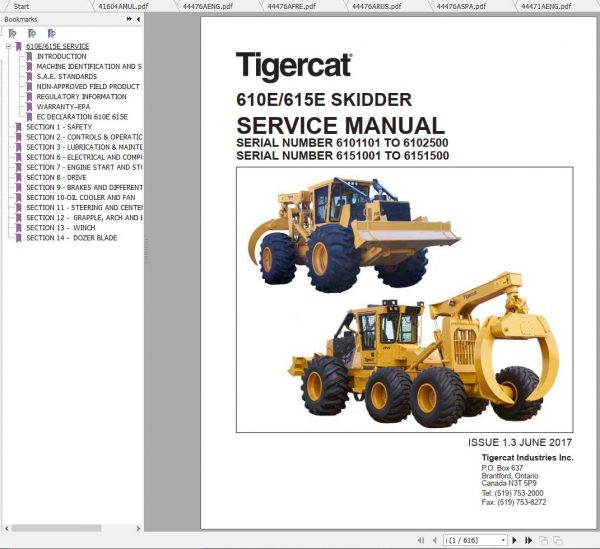The height and width of the screenshot is (549, 600).
Task: Open SECTION 1 - SAFETY bookmark
Action: (x=59, y=127)
